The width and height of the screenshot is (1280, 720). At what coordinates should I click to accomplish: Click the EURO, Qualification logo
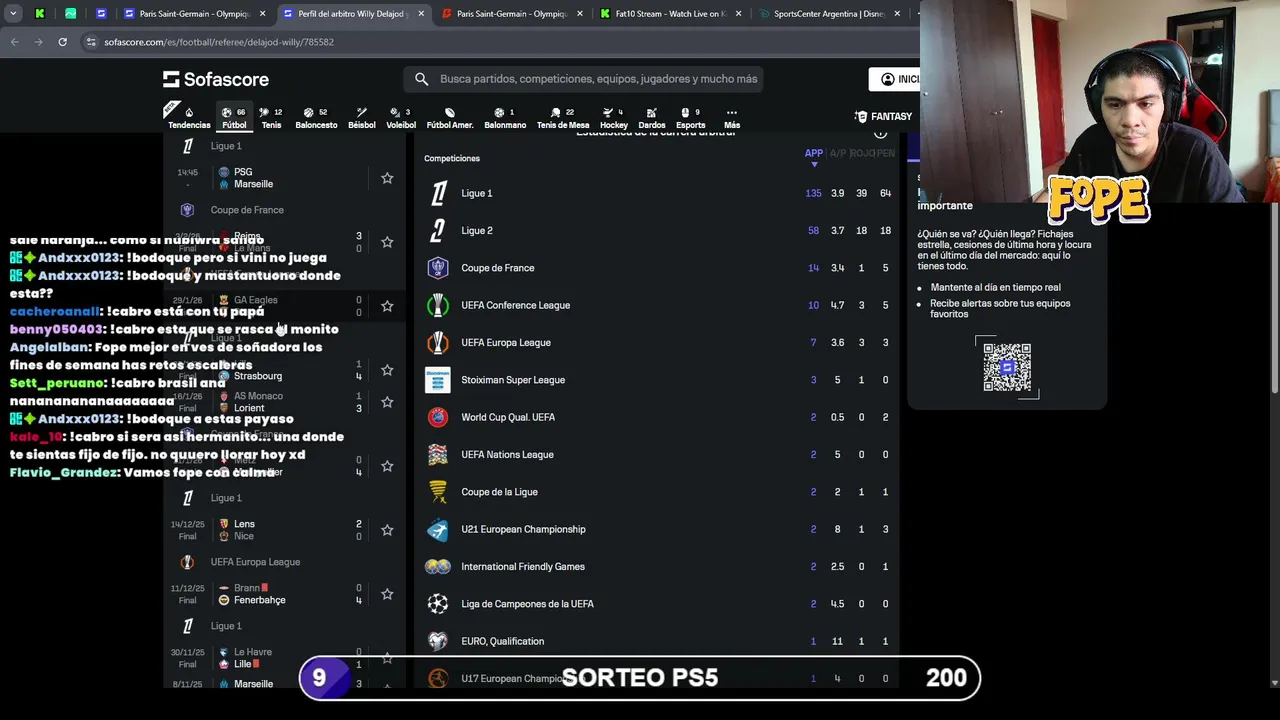click(438, 641)
